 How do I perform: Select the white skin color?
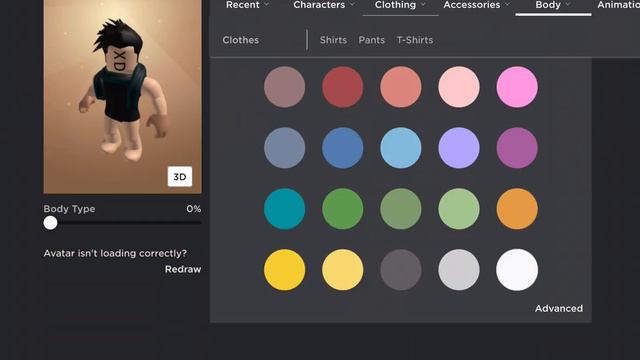coord(517,270)
